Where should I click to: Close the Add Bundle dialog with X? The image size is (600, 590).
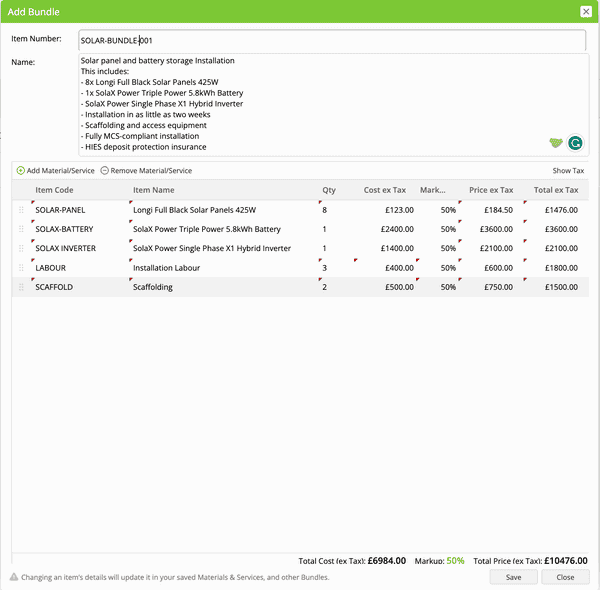pos(586,11)
